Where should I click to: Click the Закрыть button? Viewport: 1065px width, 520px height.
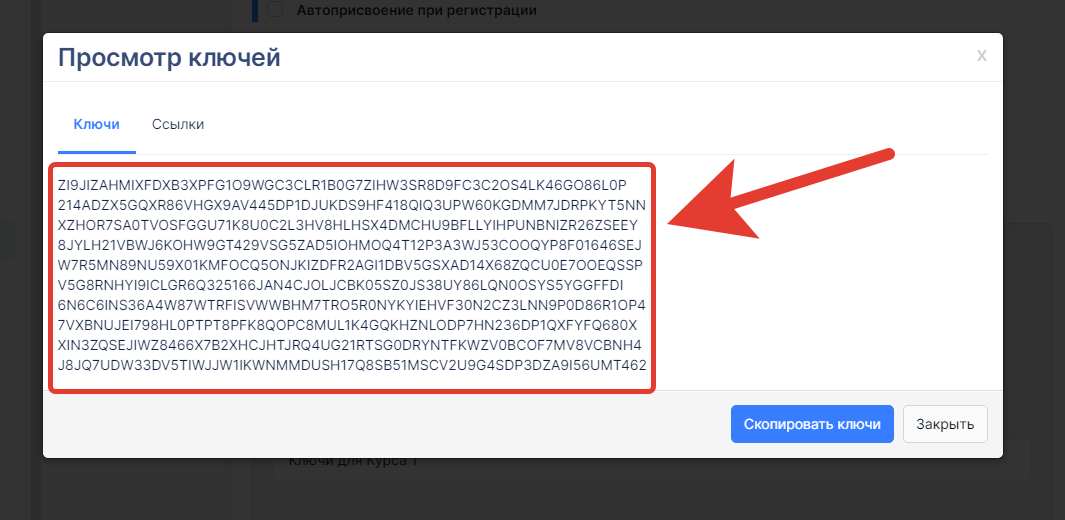click(945, 424)
